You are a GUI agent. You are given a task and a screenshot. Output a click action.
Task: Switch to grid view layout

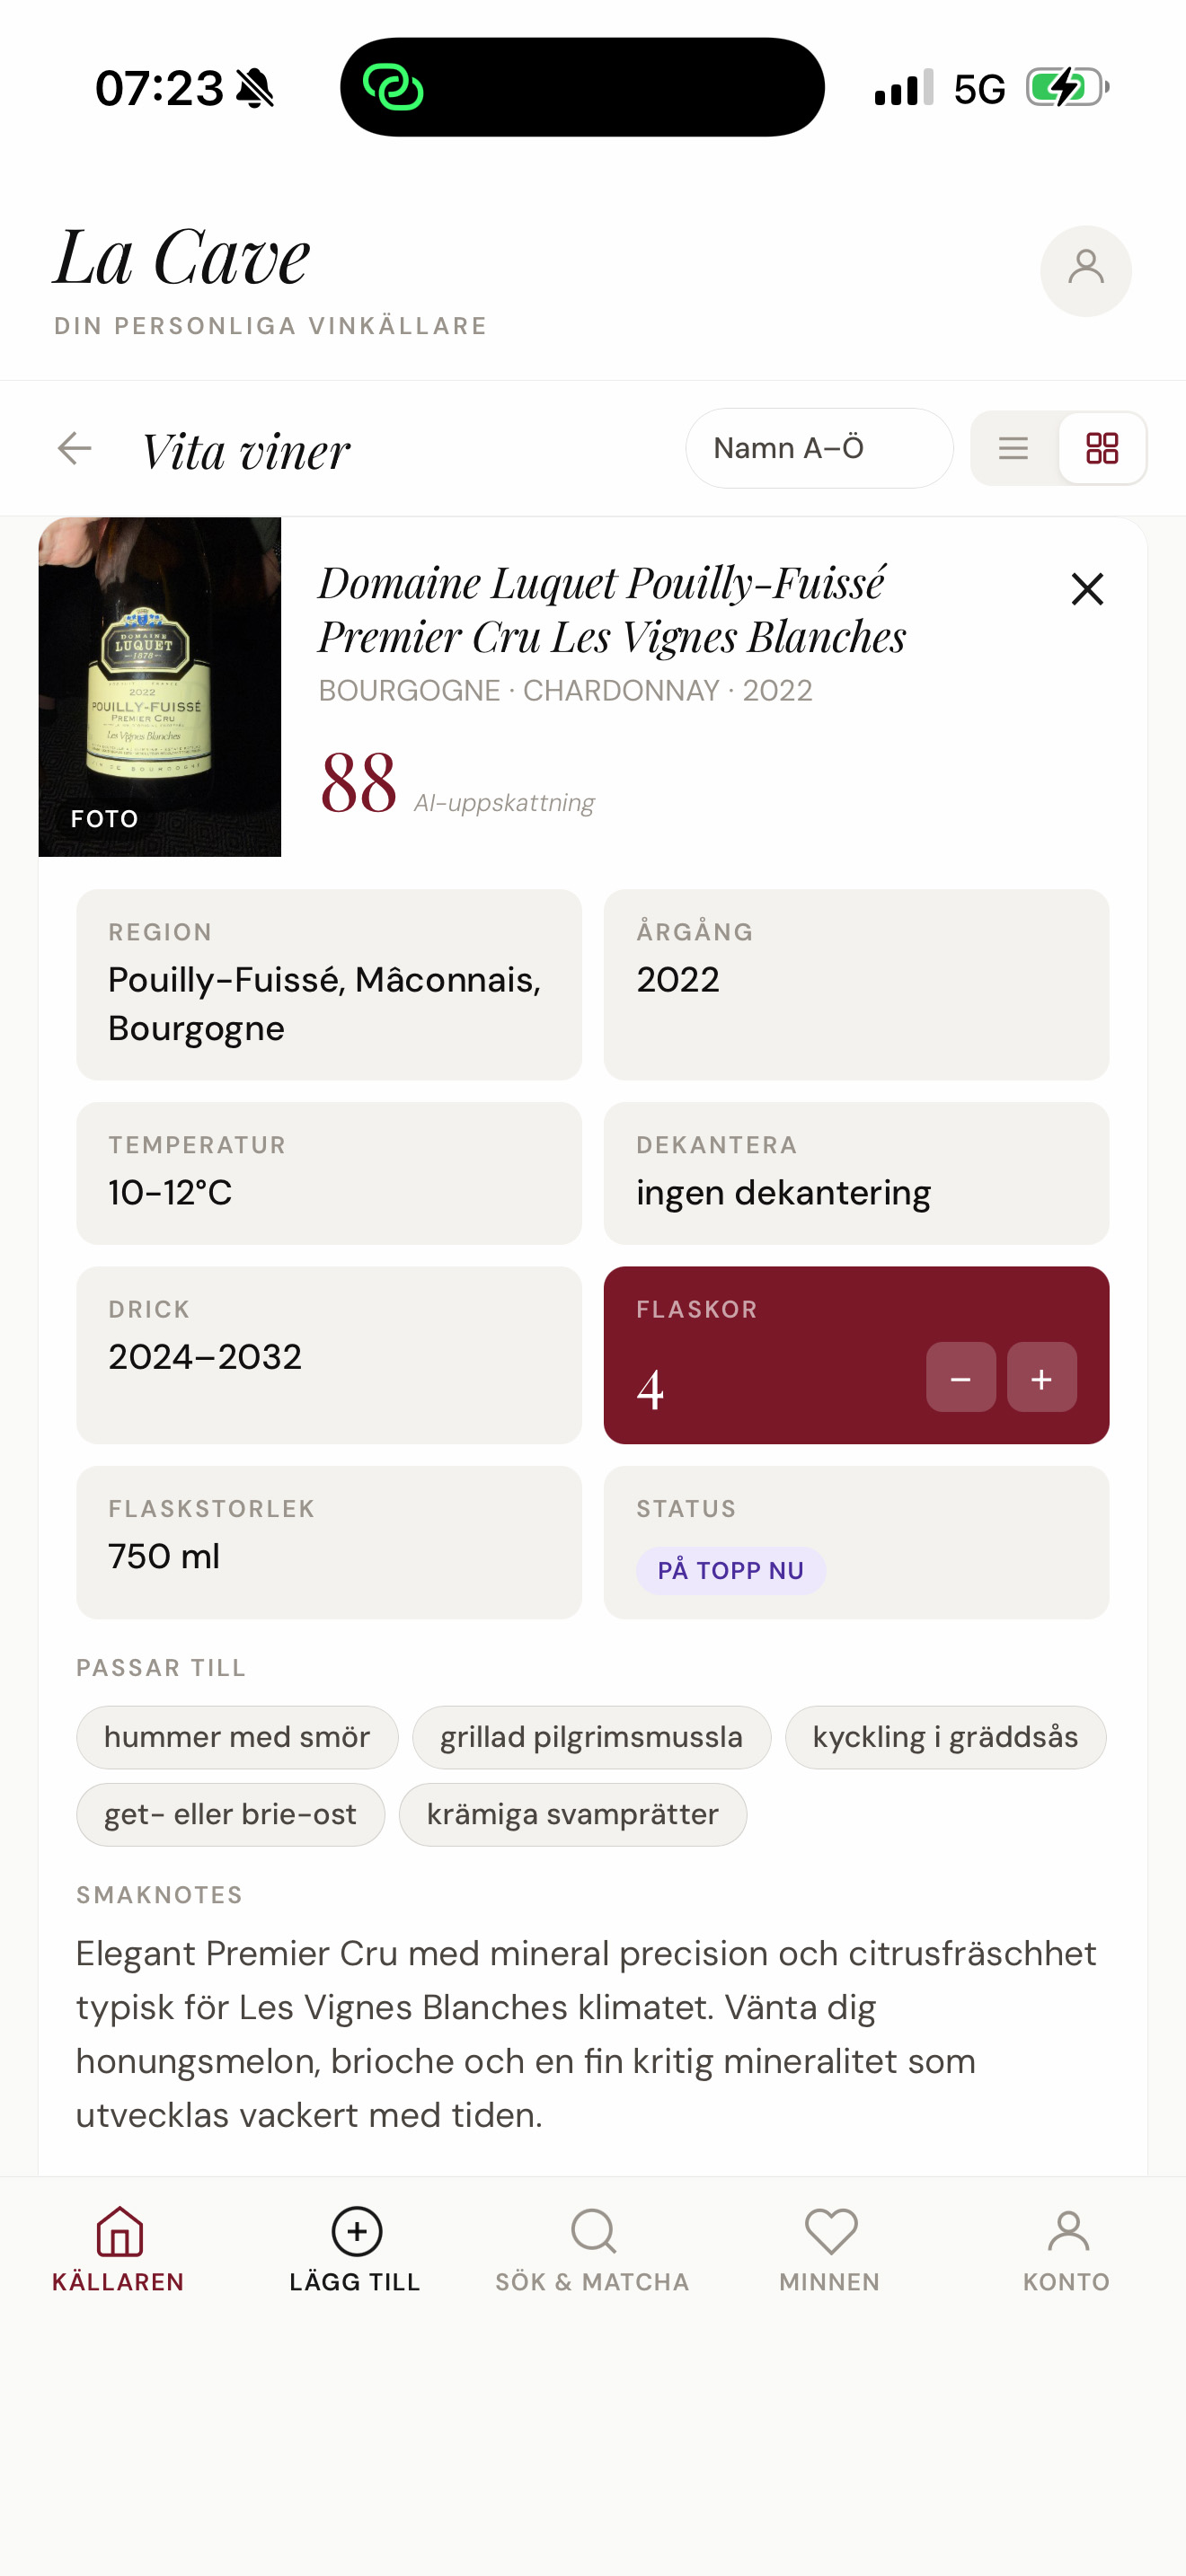[x=1102, y=448]
